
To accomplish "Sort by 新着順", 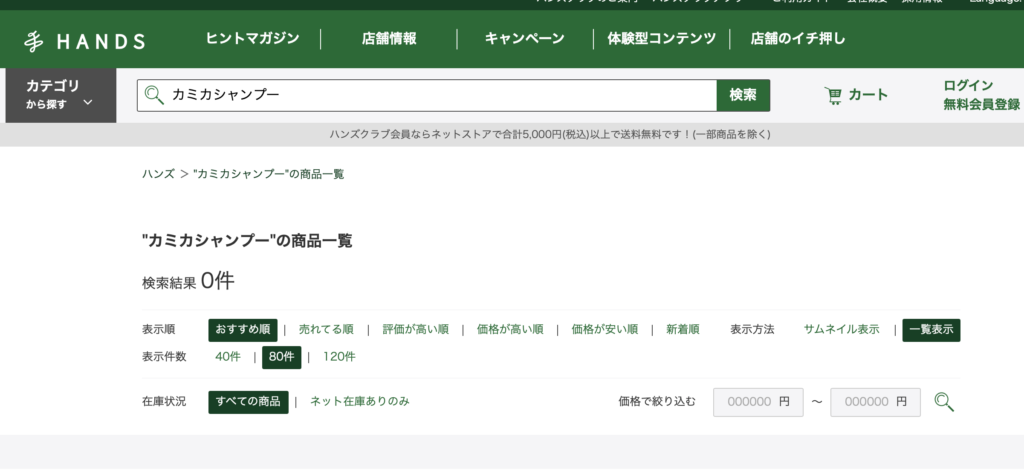I will [x=682, y=330].
